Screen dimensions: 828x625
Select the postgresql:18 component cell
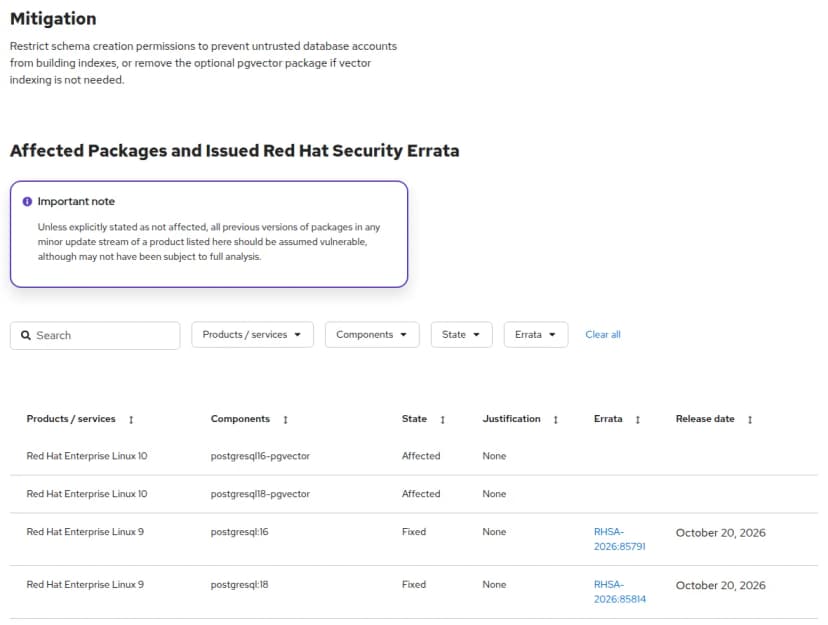pyautogui.click(x=239, y=585)
